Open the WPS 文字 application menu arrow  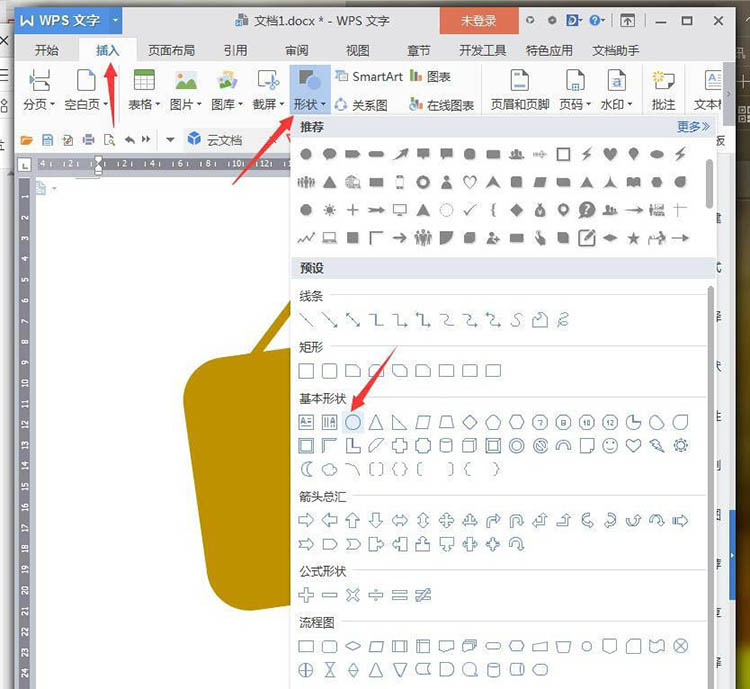coord(116,19)
